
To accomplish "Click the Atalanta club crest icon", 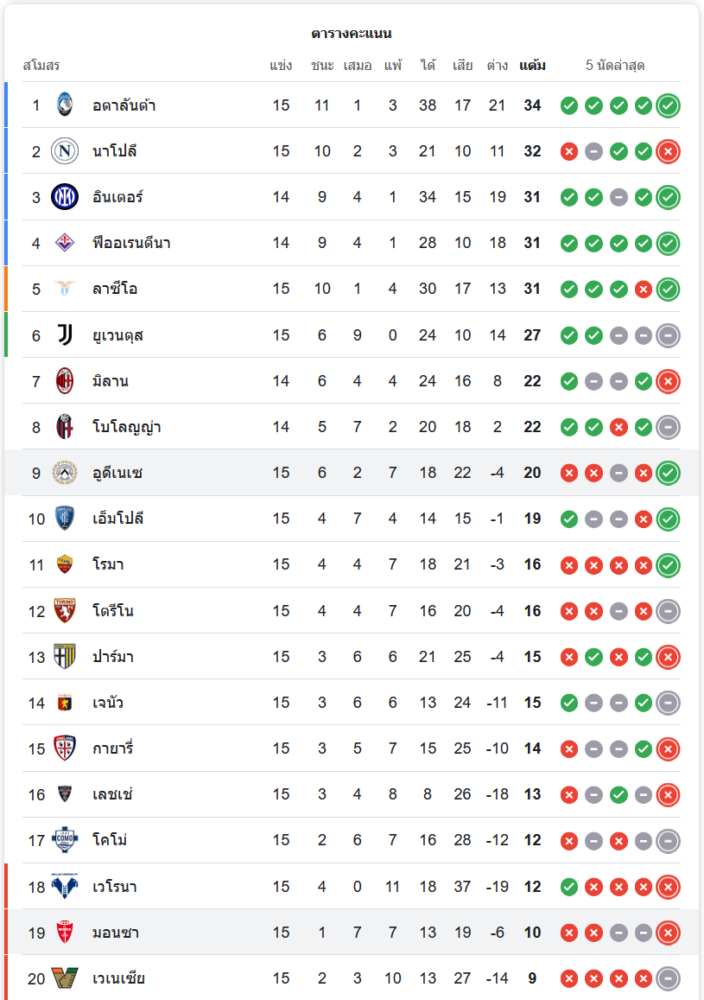I will pyautogui.click(x=65, y=105).
